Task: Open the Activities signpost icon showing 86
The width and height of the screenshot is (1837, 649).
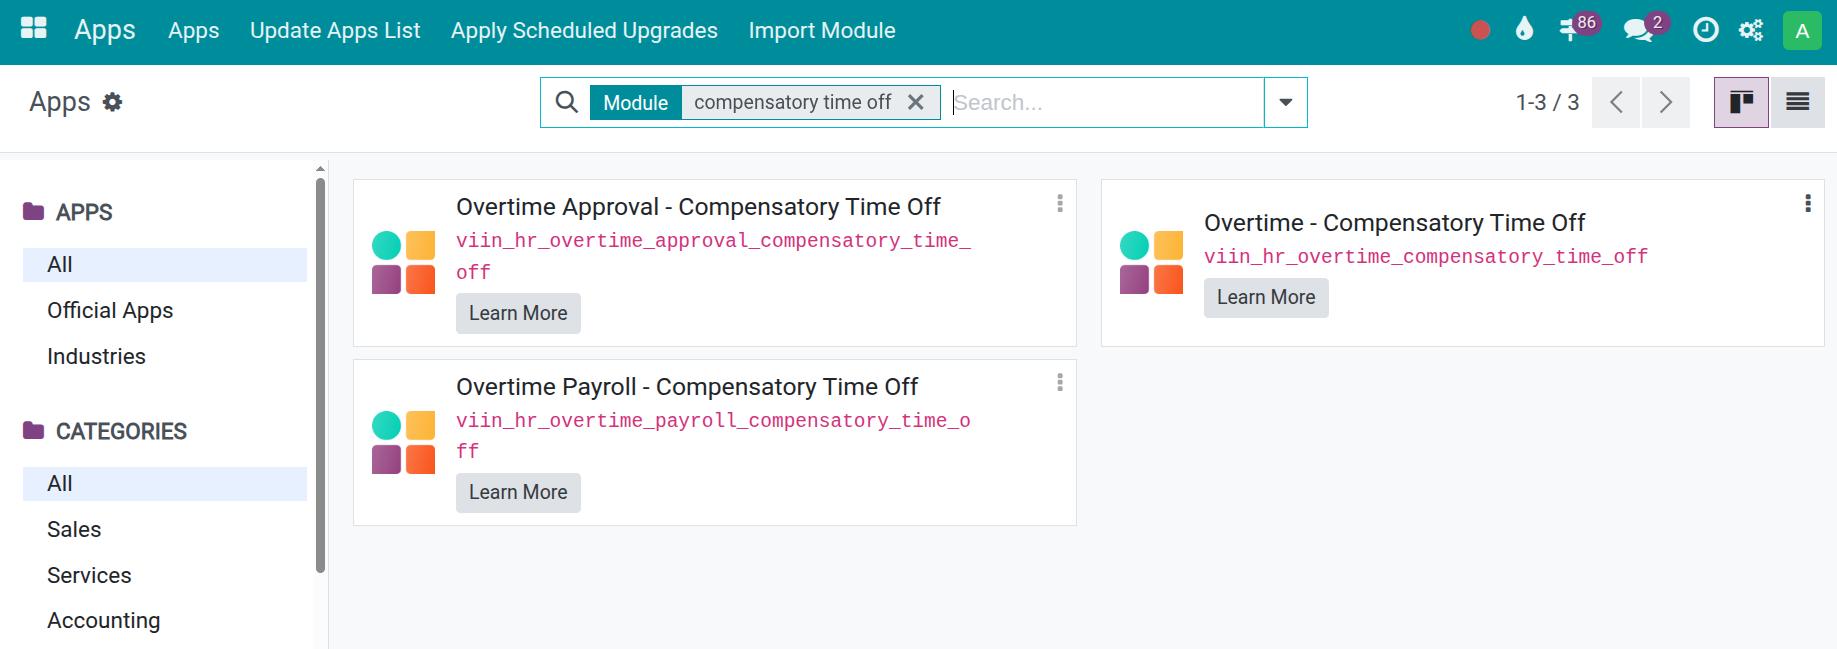Action: click(x=1572, y=30)
